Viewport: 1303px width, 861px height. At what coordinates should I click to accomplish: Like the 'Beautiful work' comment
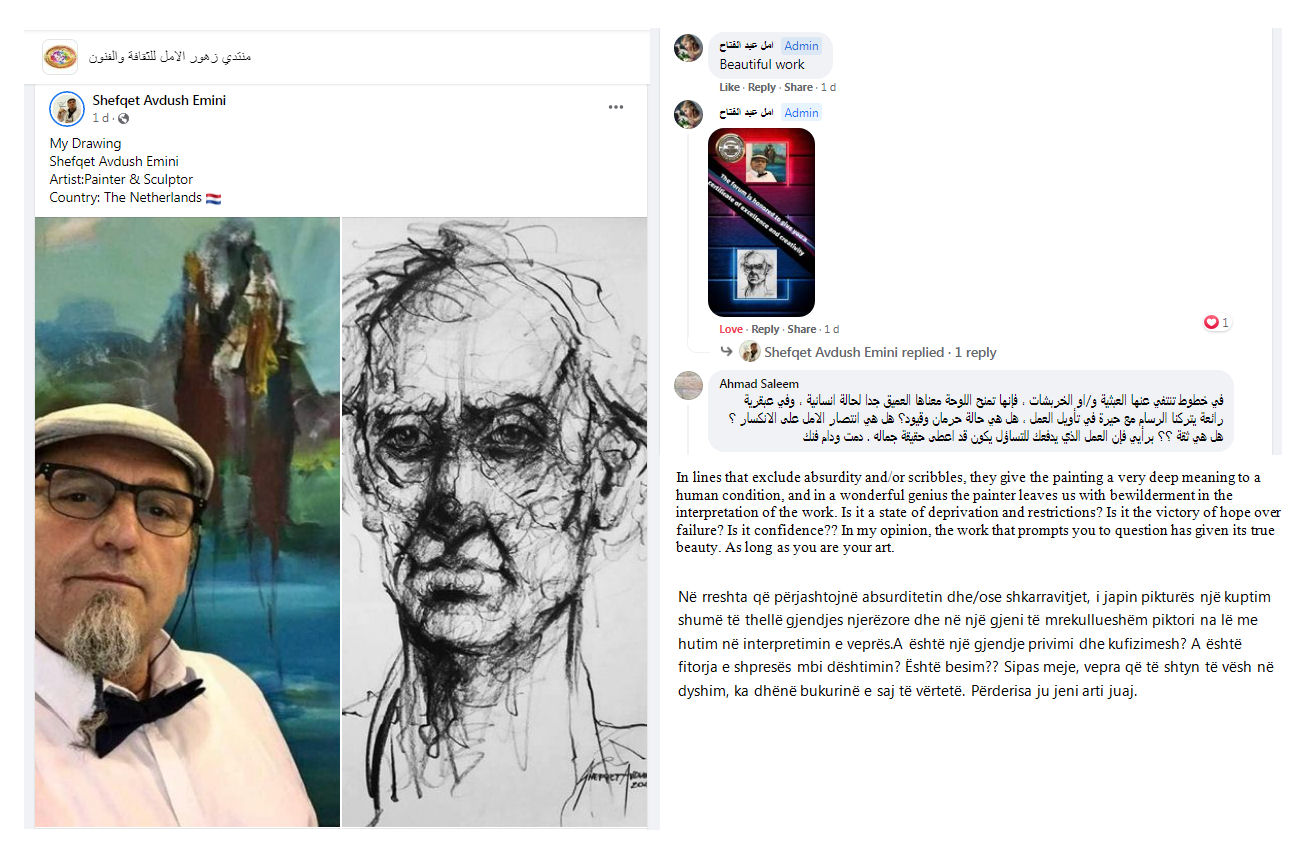coord(730,87)
